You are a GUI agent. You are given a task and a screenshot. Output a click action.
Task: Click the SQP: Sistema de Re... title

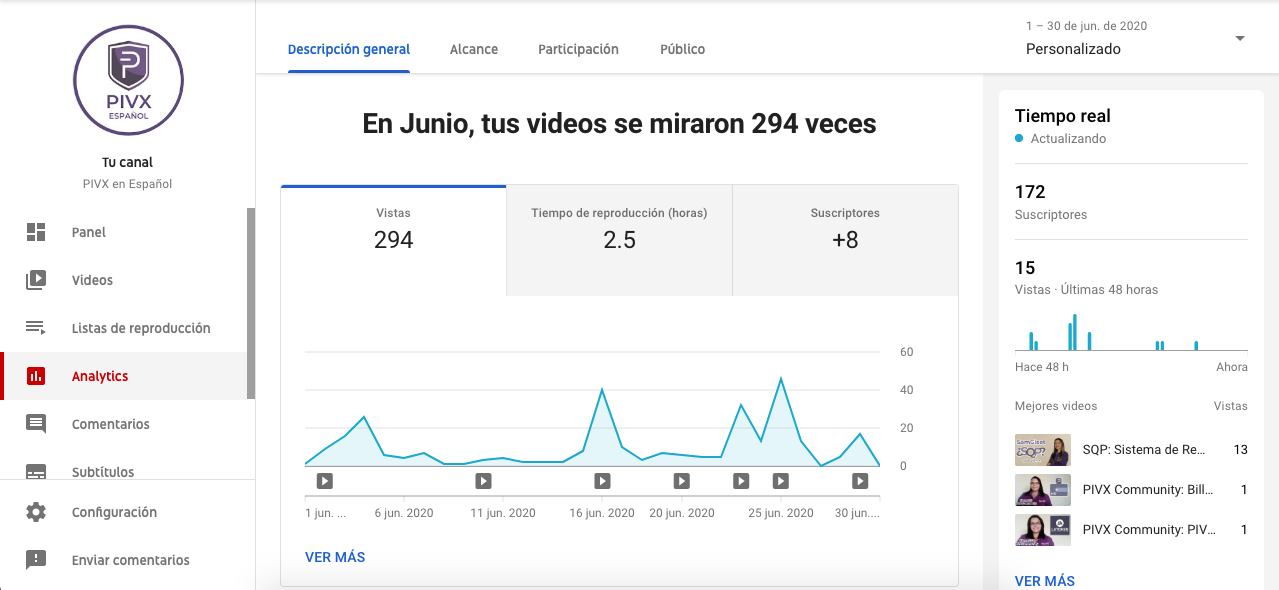(x=1144, y=450)
